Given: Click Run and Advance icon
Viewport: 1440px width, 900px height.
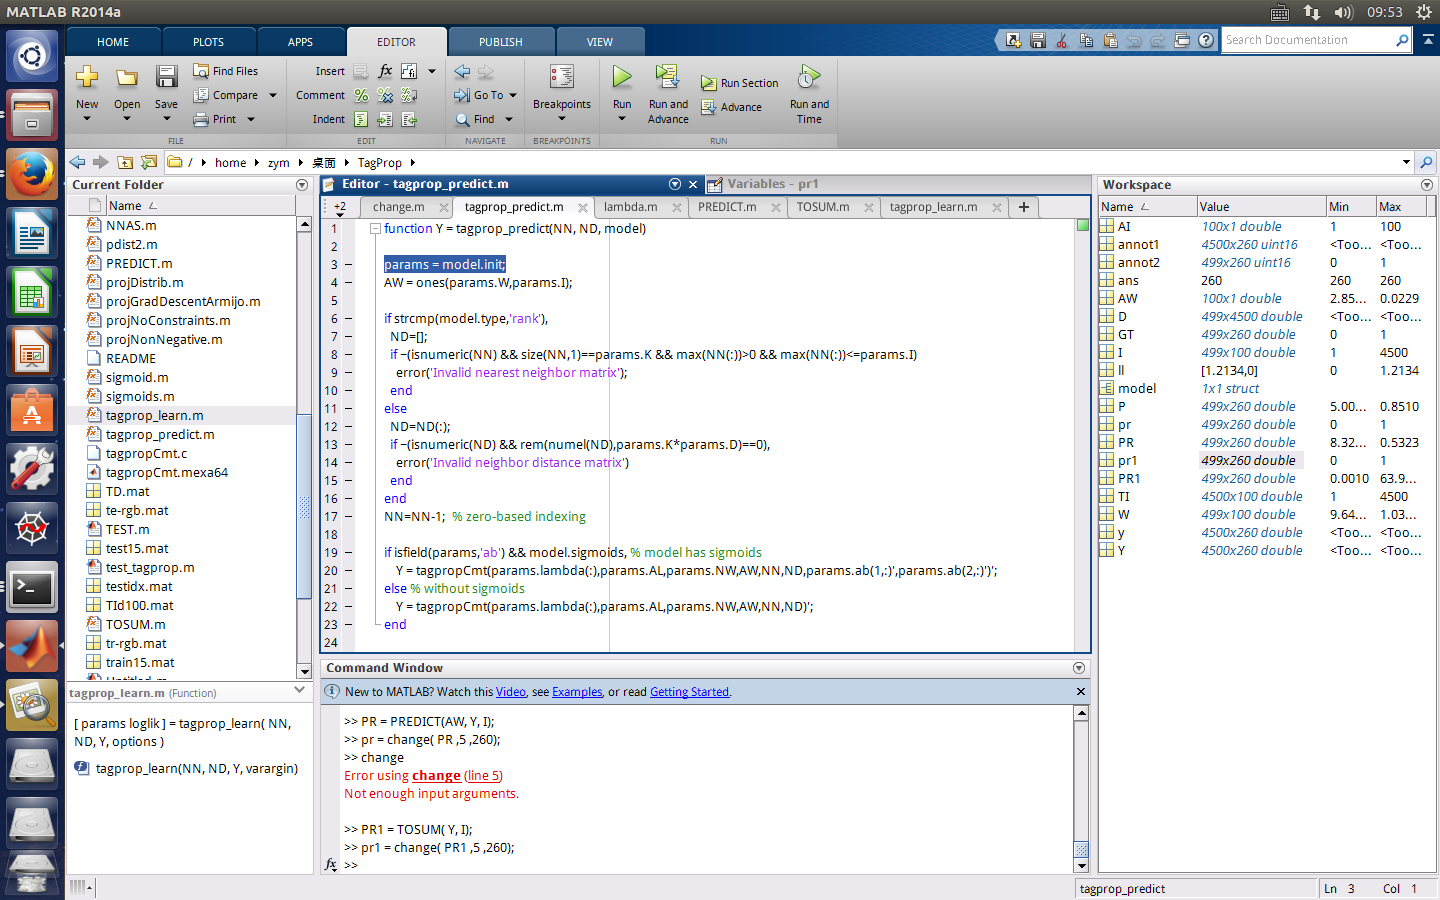Looking at the screenshot, I should pyautogui.click(x=668, y=77).
